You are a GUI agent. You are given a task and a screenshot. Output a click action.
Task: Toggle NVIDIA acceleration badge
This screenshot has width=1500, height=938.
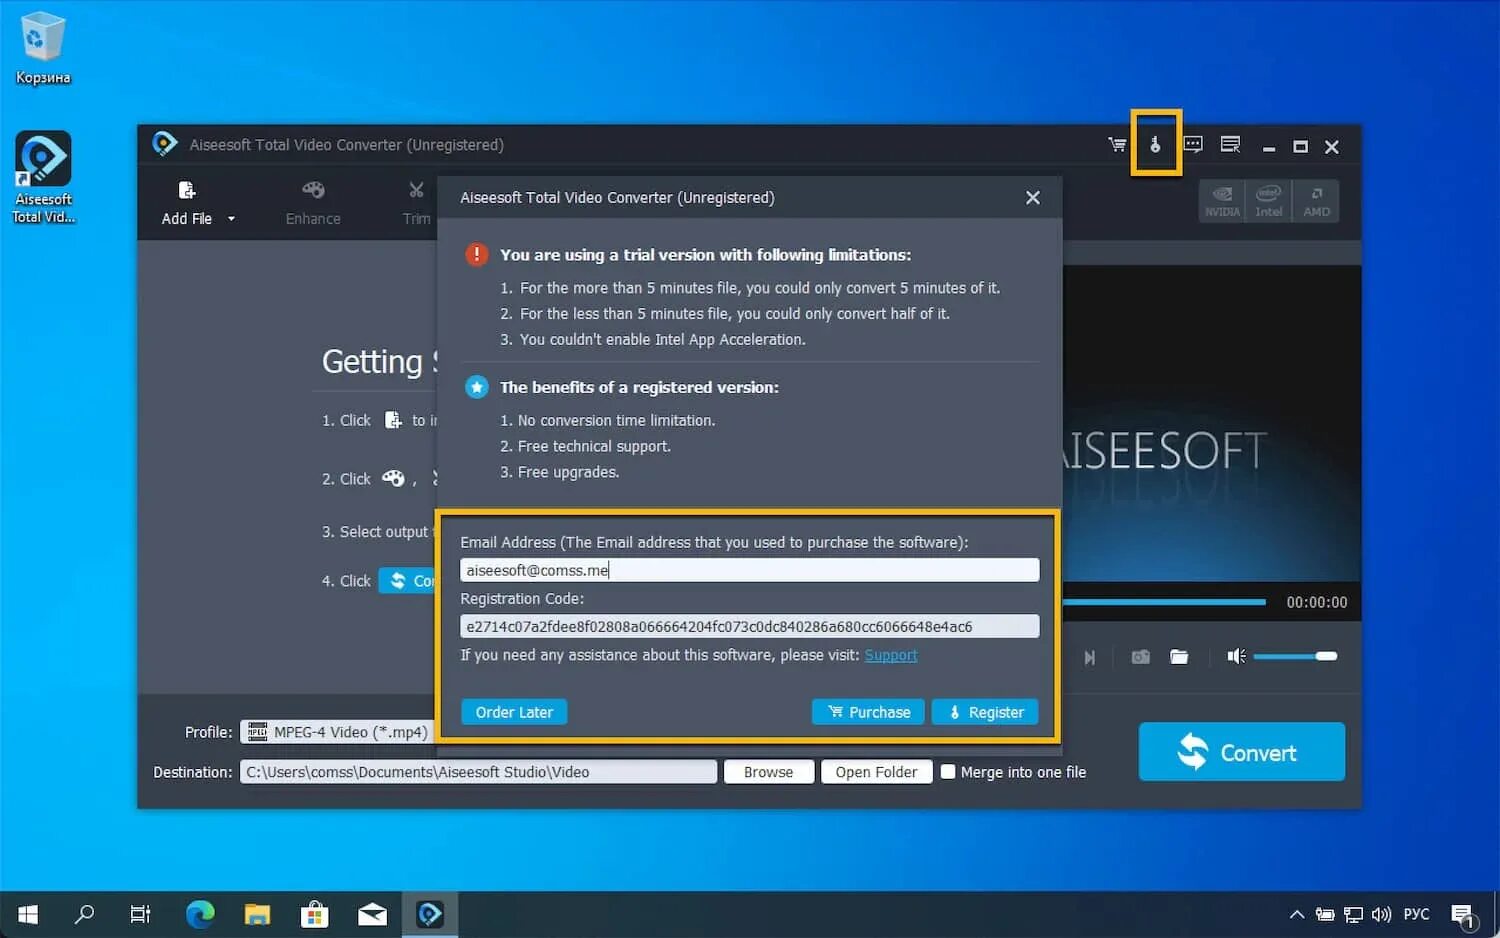1222,200
